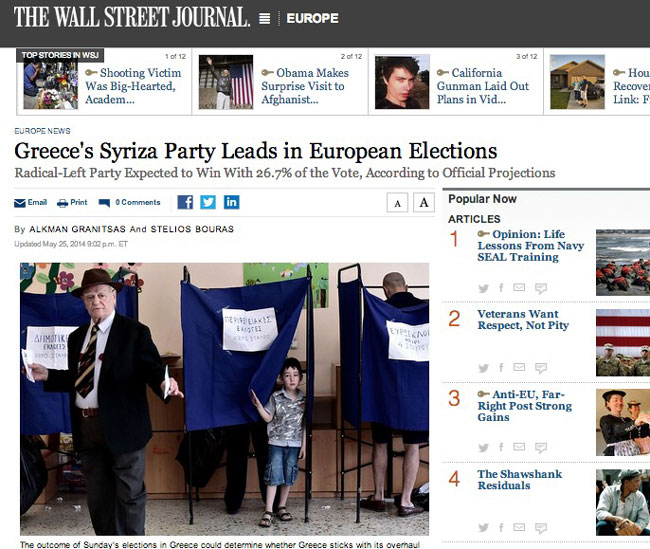The height and width of the screenshot is (549, 650).
Task: Email the Veterans Want Respect article
Action: pyautogui.click(x=519, y=367)
